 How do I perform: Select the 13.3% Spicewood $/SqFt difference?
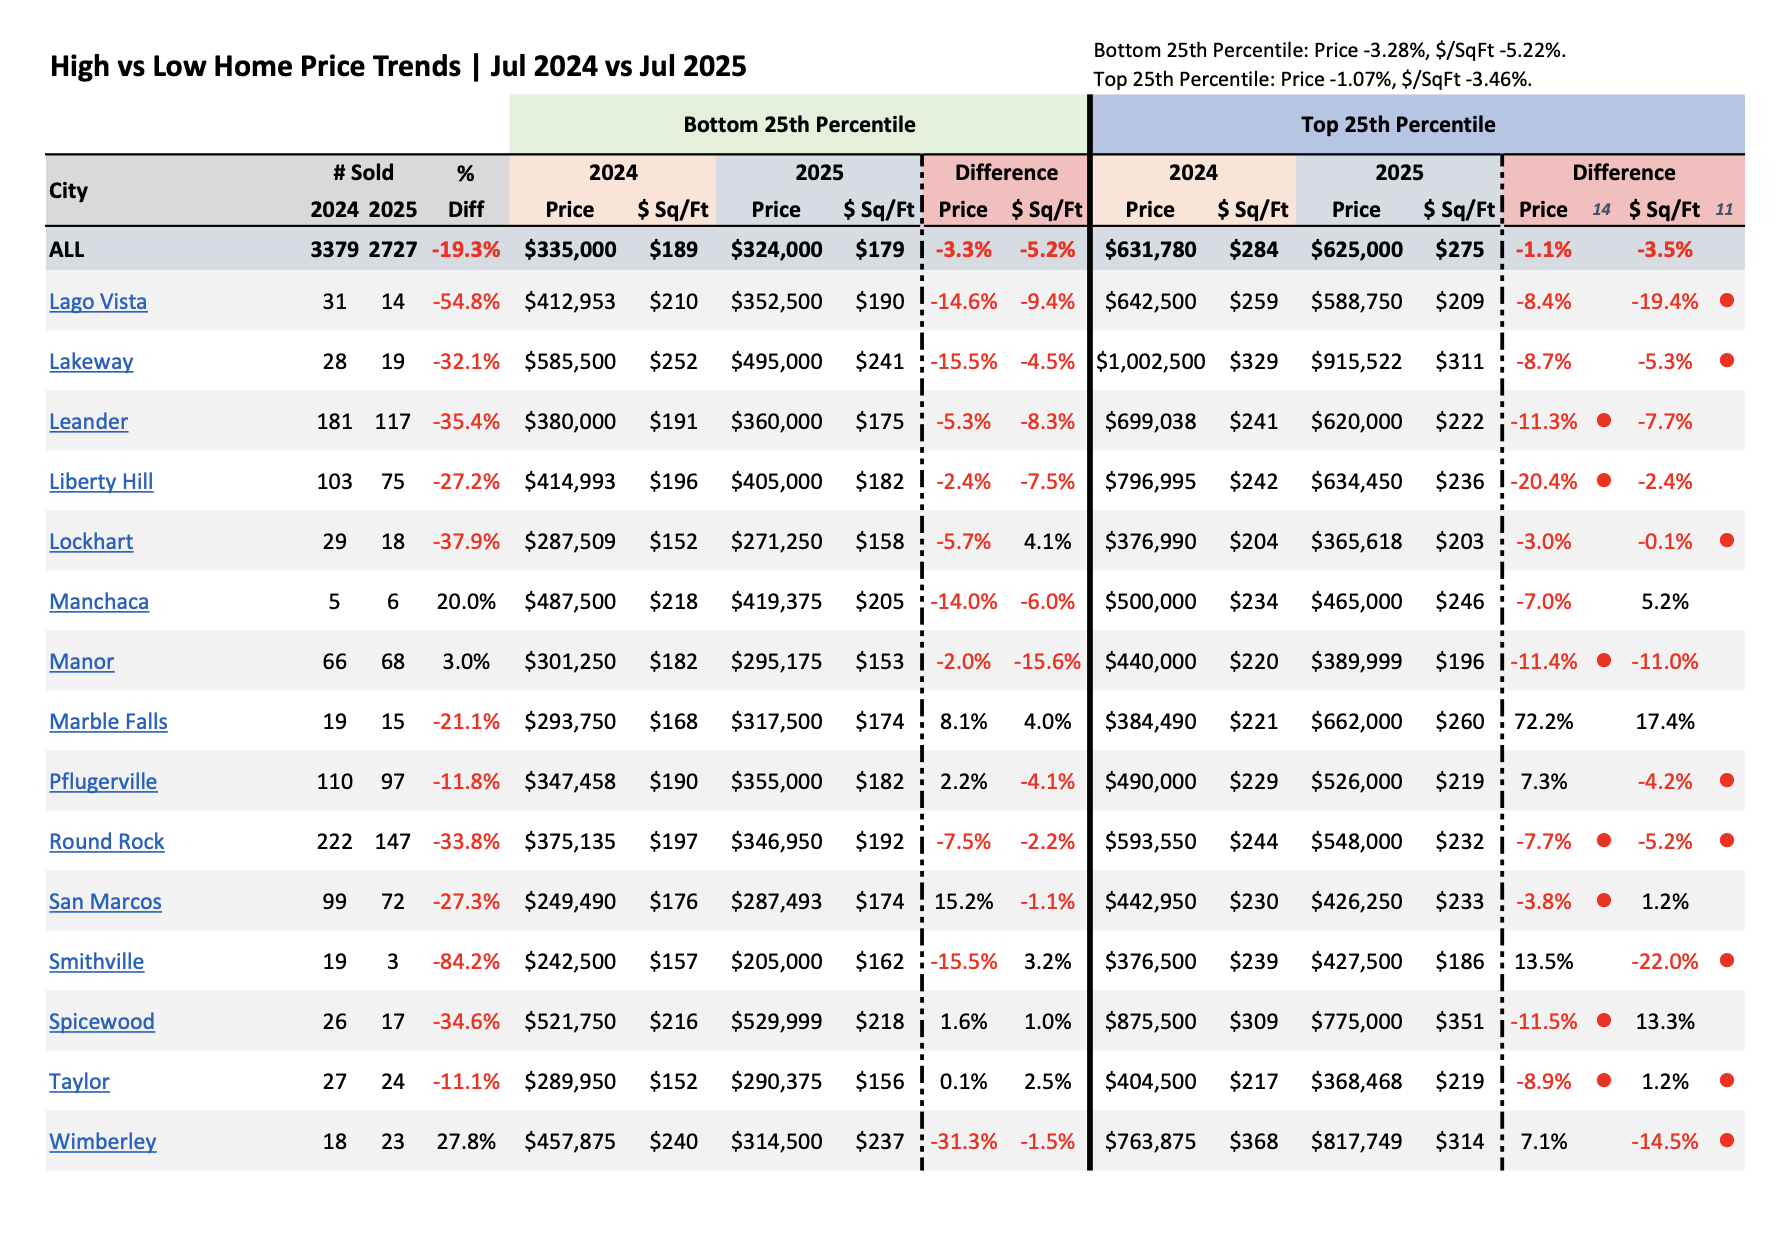click(1665, 1021)
